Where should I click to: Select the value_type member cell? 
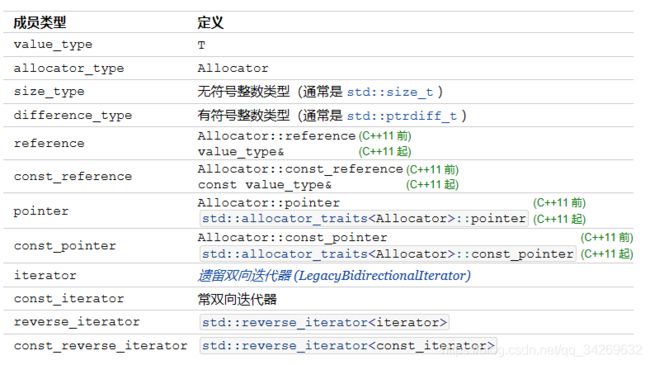(53, 44)
